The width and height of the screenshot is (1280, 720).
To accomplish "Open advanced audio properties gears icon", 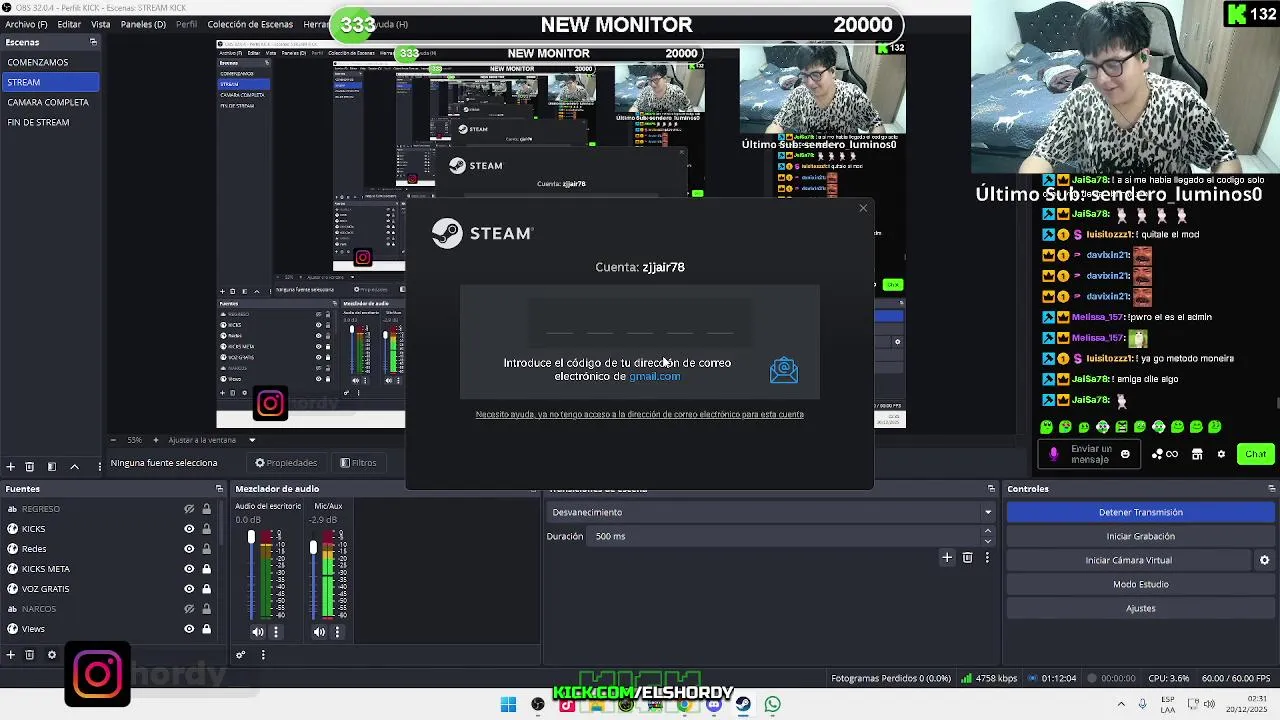I will click(240, 655).
